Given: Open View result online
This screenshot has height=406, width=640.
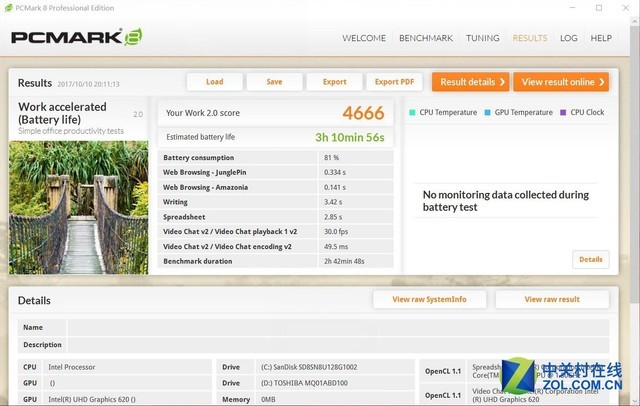Looking at the screenshot, I should 563,82.
